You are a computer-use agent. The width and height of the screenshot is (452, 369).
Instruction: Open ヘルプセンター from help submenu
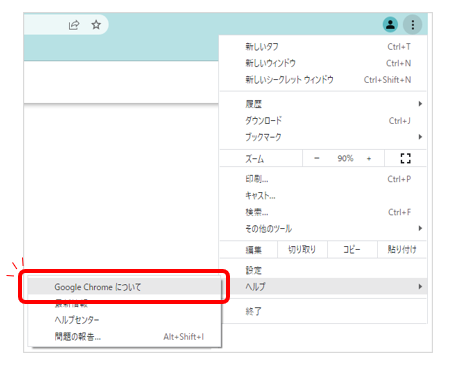pos(124,320)
